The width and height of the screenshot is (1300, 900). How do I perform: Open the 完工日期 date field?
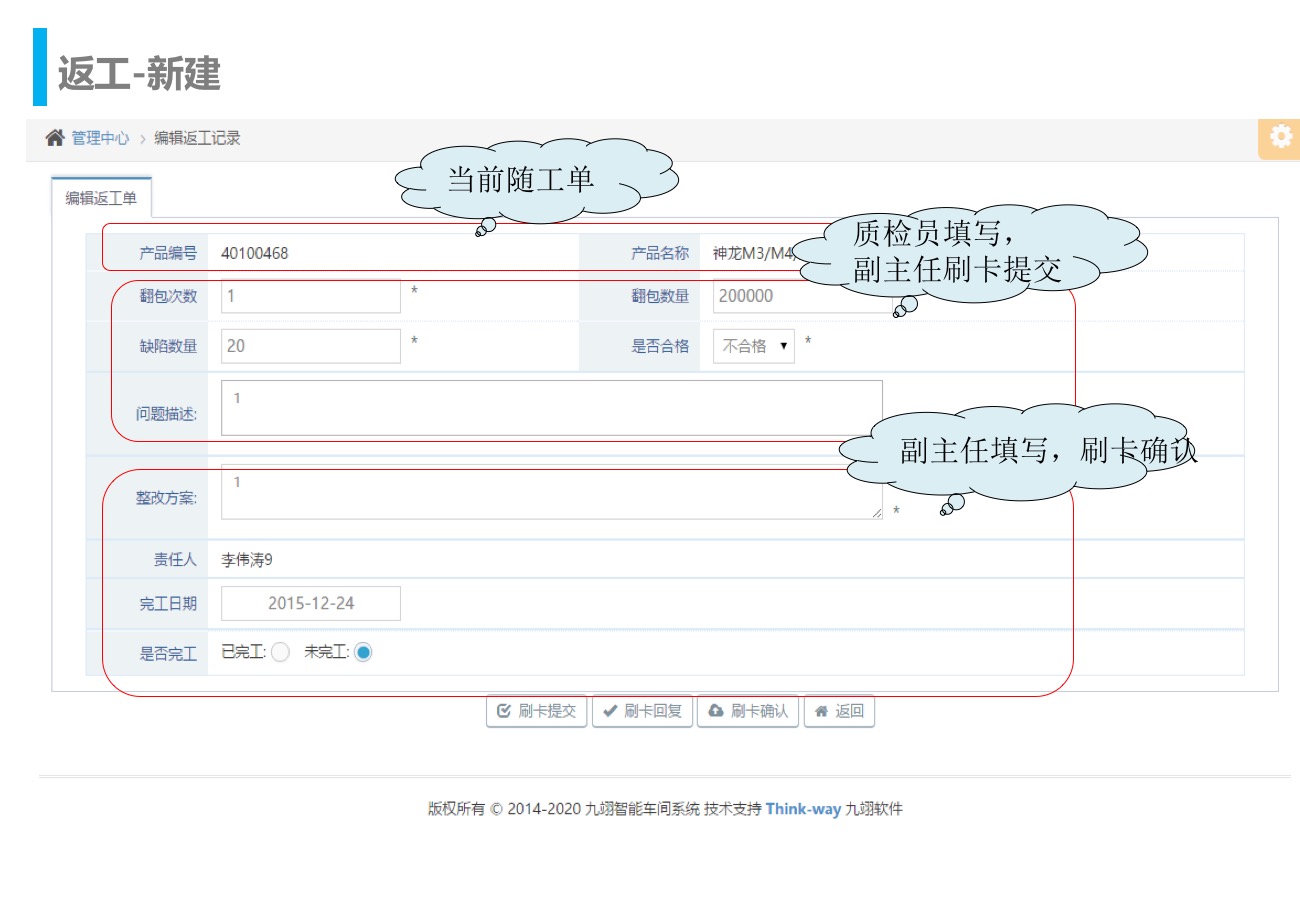[310, 604]
